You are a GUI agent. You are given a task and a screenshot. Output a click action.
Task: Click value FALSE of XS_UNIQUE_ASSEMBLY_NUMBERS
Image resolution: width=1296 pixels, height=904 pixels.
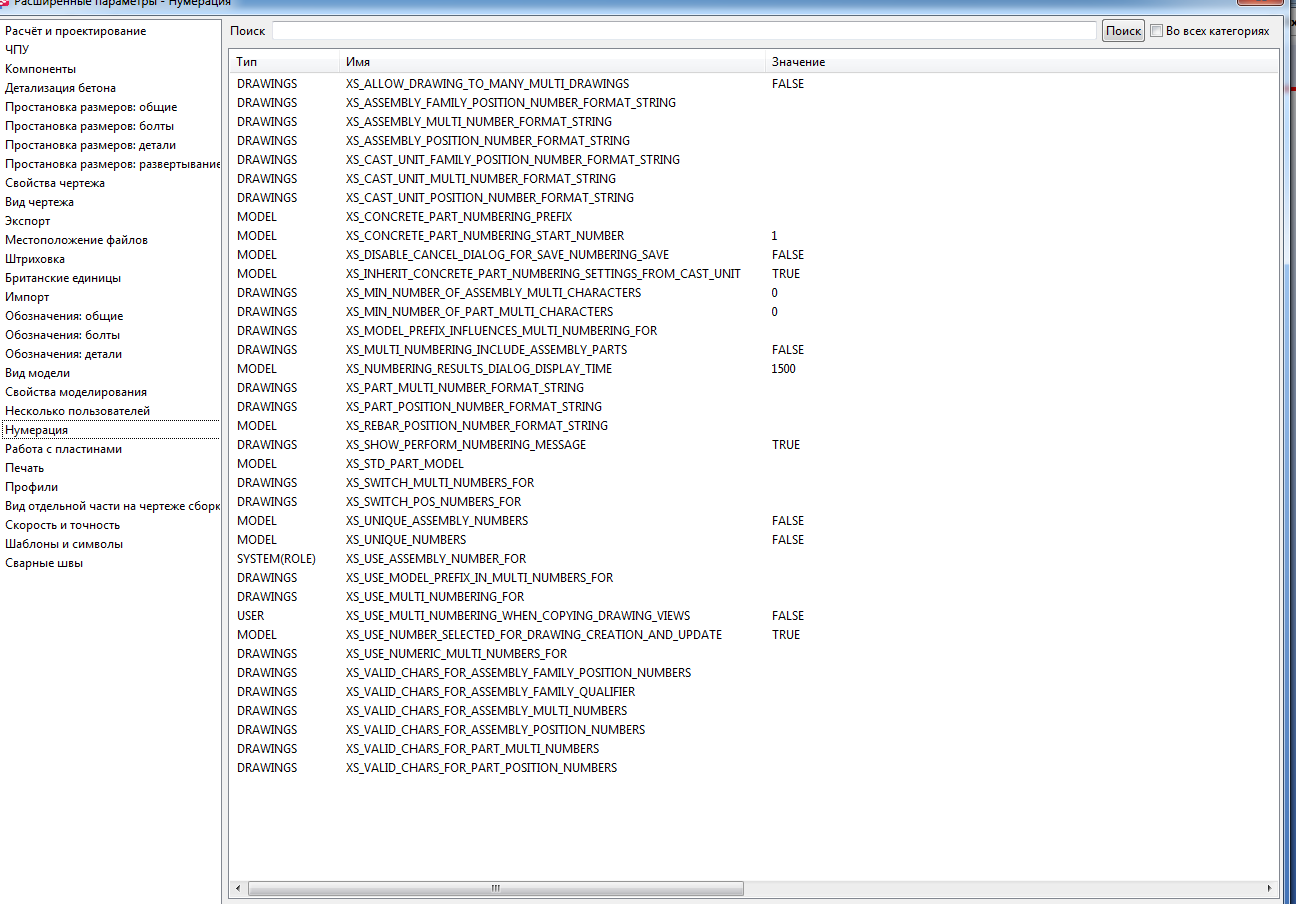(x=788, y=521)
